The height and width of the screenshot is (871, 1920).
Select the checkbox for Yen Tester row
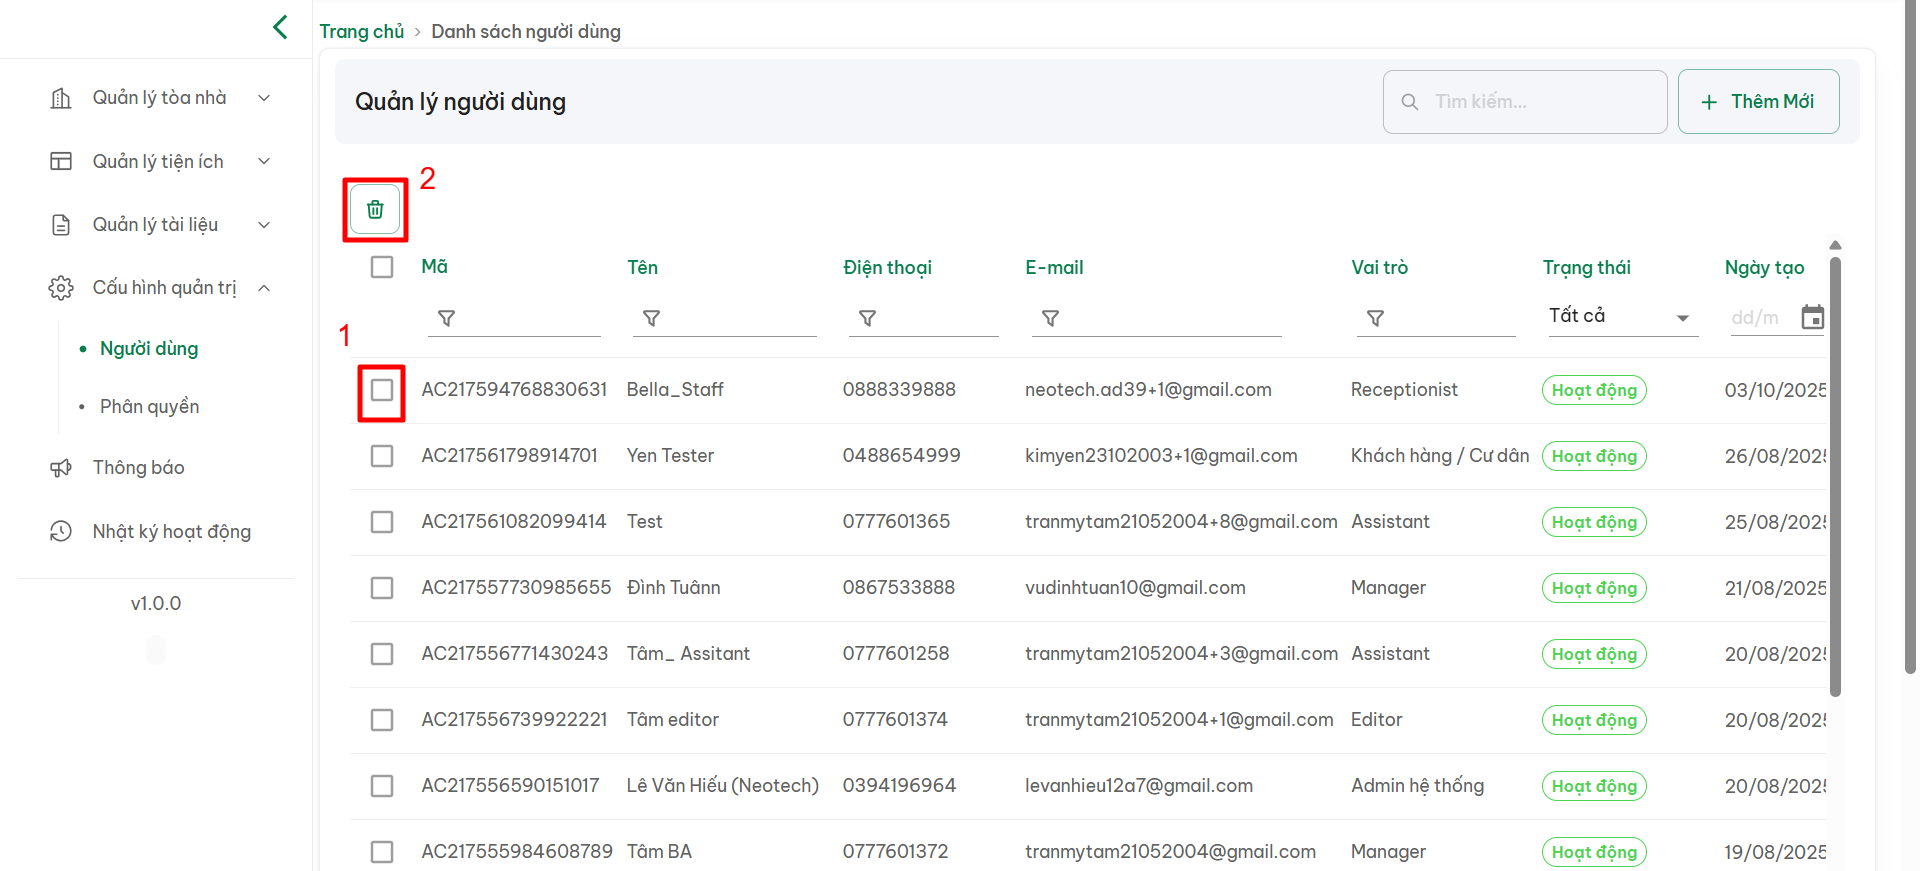pos(382,456)
